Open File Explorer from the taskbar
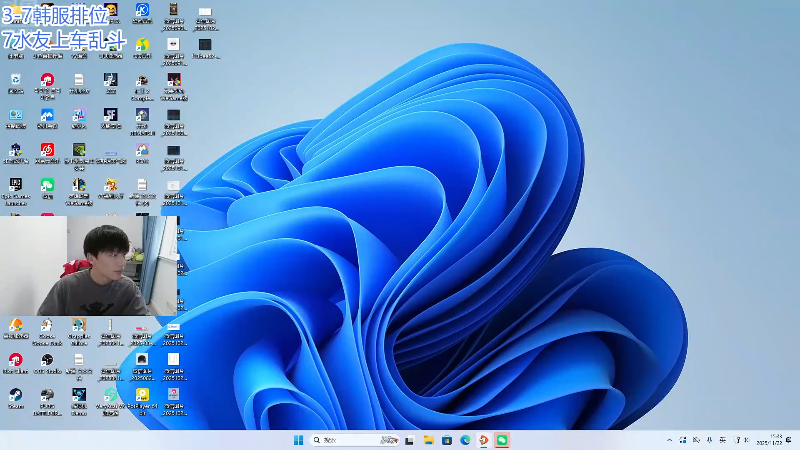800x450 pixels. click(428, 440)
